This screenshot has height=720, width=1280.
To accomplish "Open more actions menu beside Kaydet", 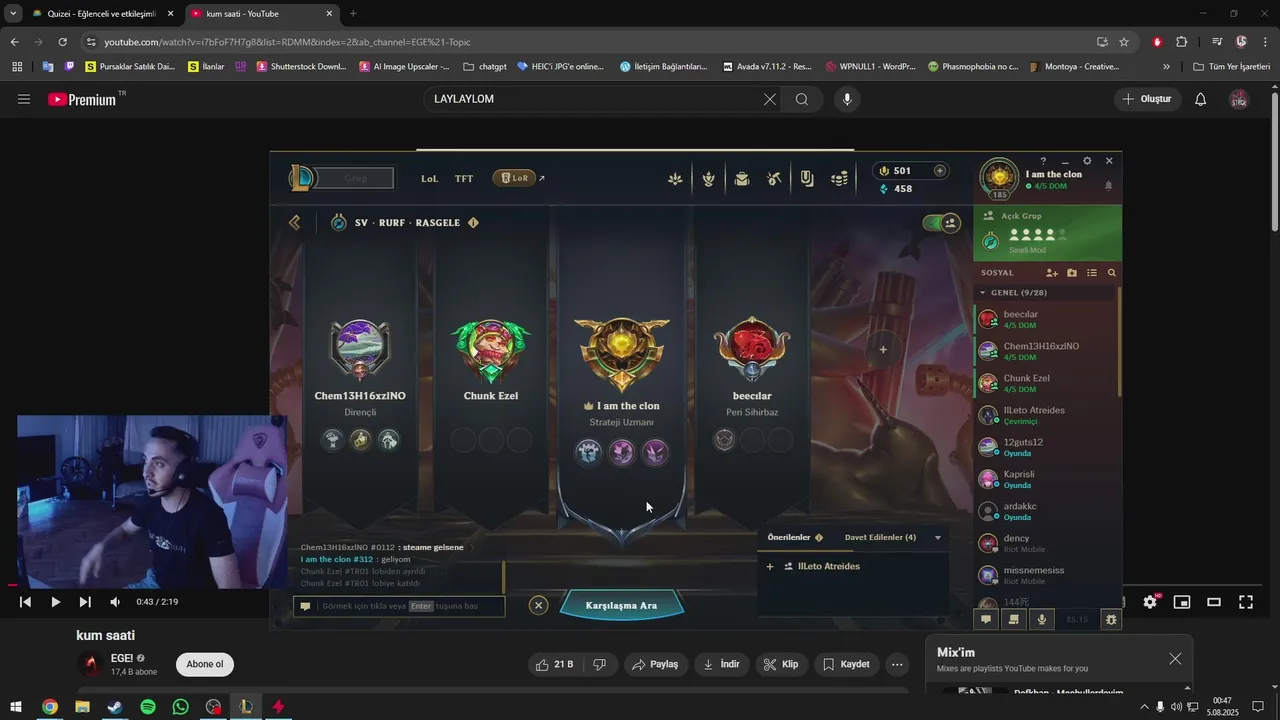I will pos(897,664).
